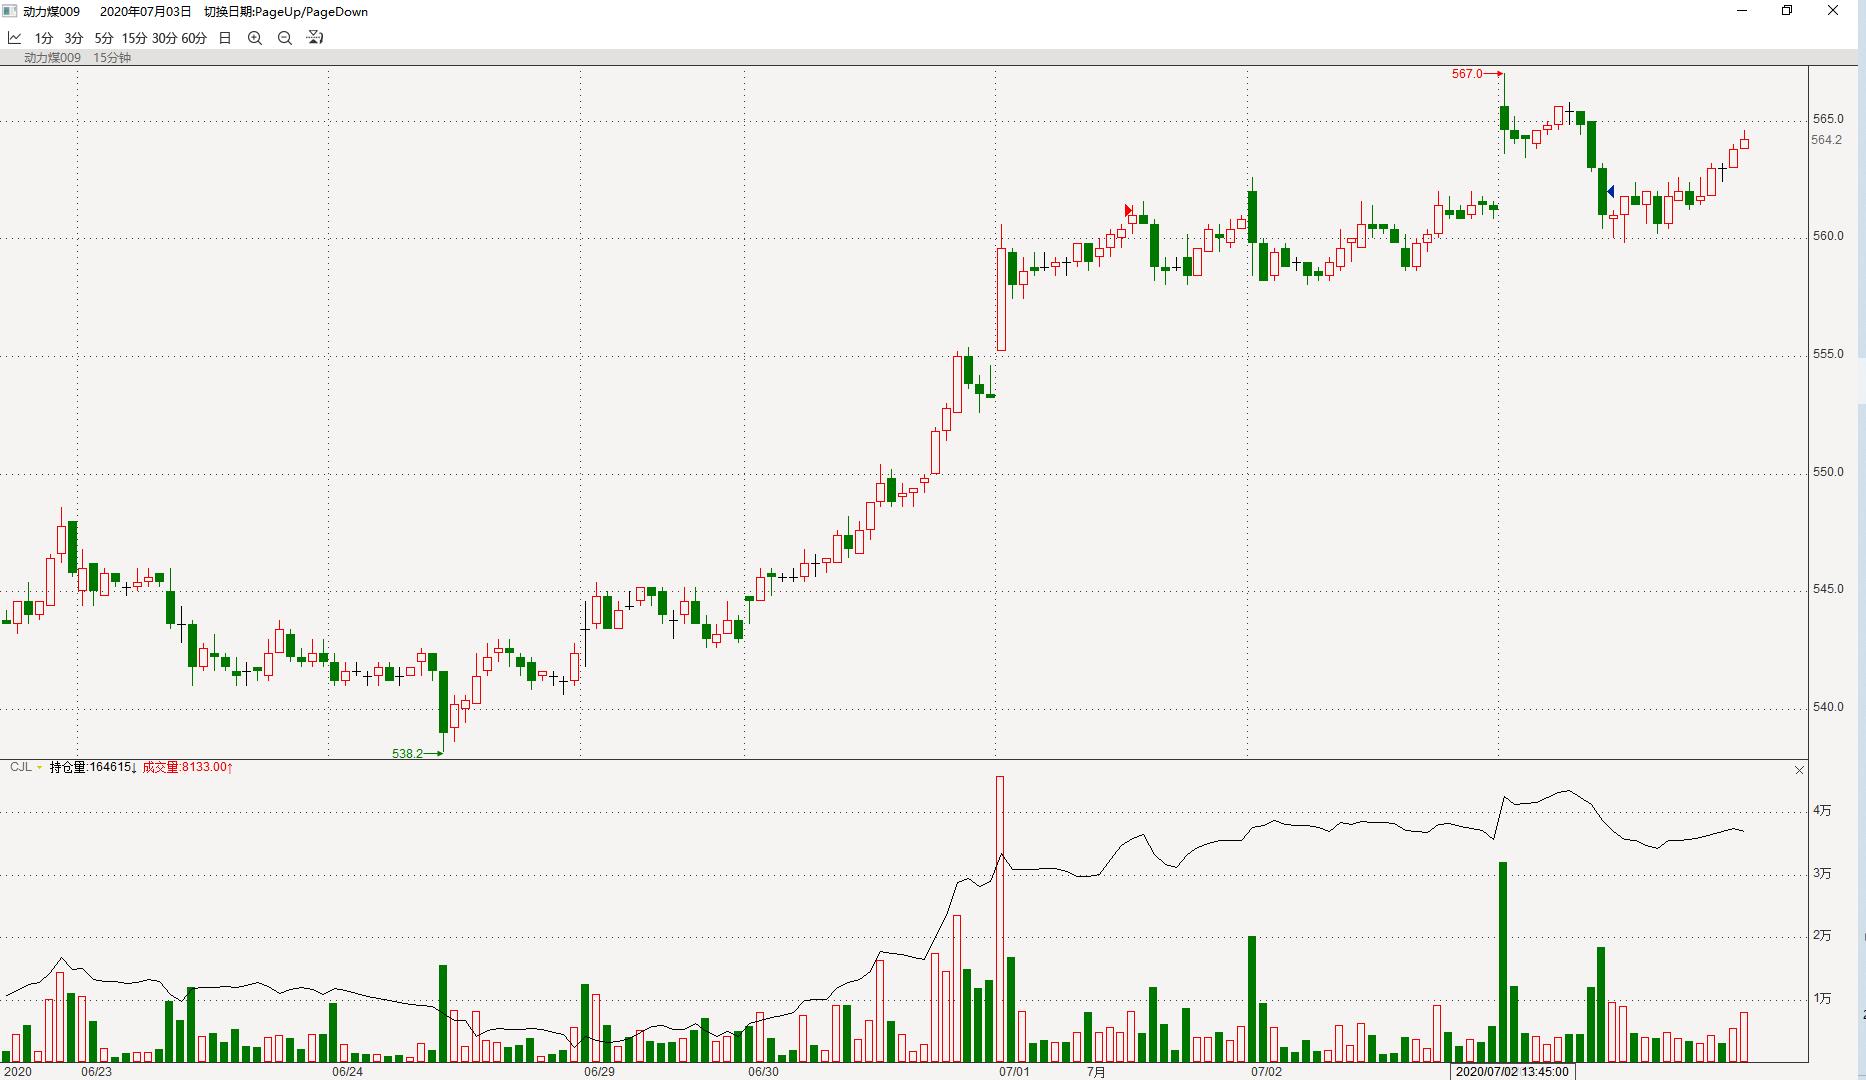Click the flip/invert chart icon
Image resolution: width=1866 pixels, height=1080 pixels.
[315, 38]
